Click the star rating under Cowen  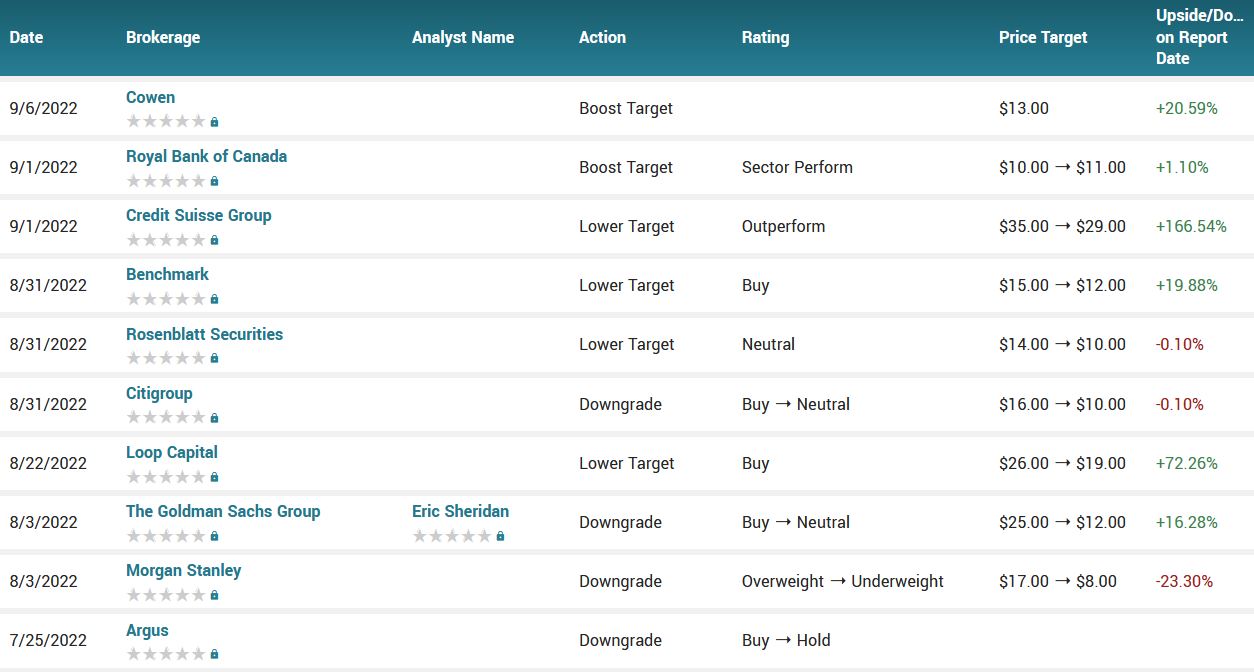pos(166,121)
